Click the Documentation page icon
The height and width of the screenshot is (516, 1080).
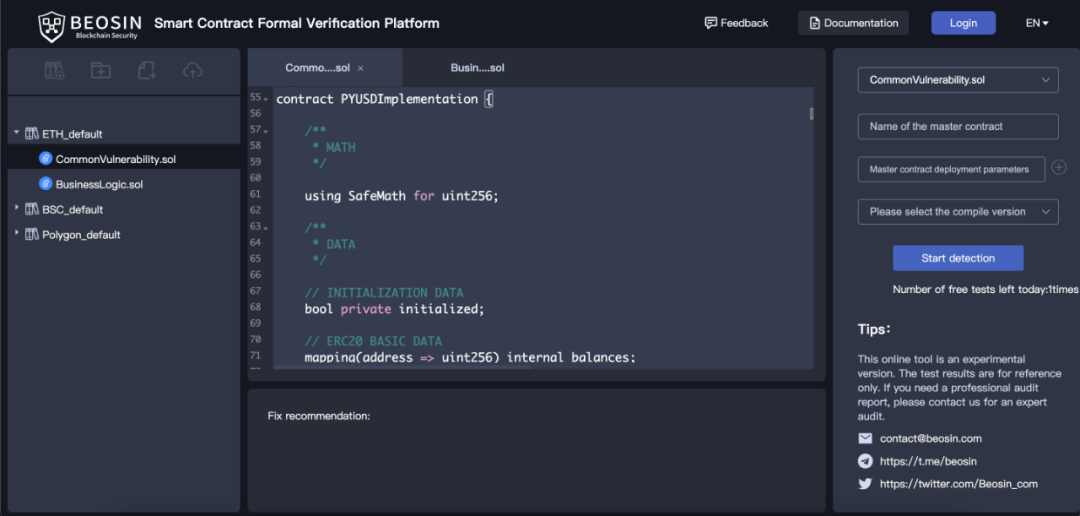[815, 23]
